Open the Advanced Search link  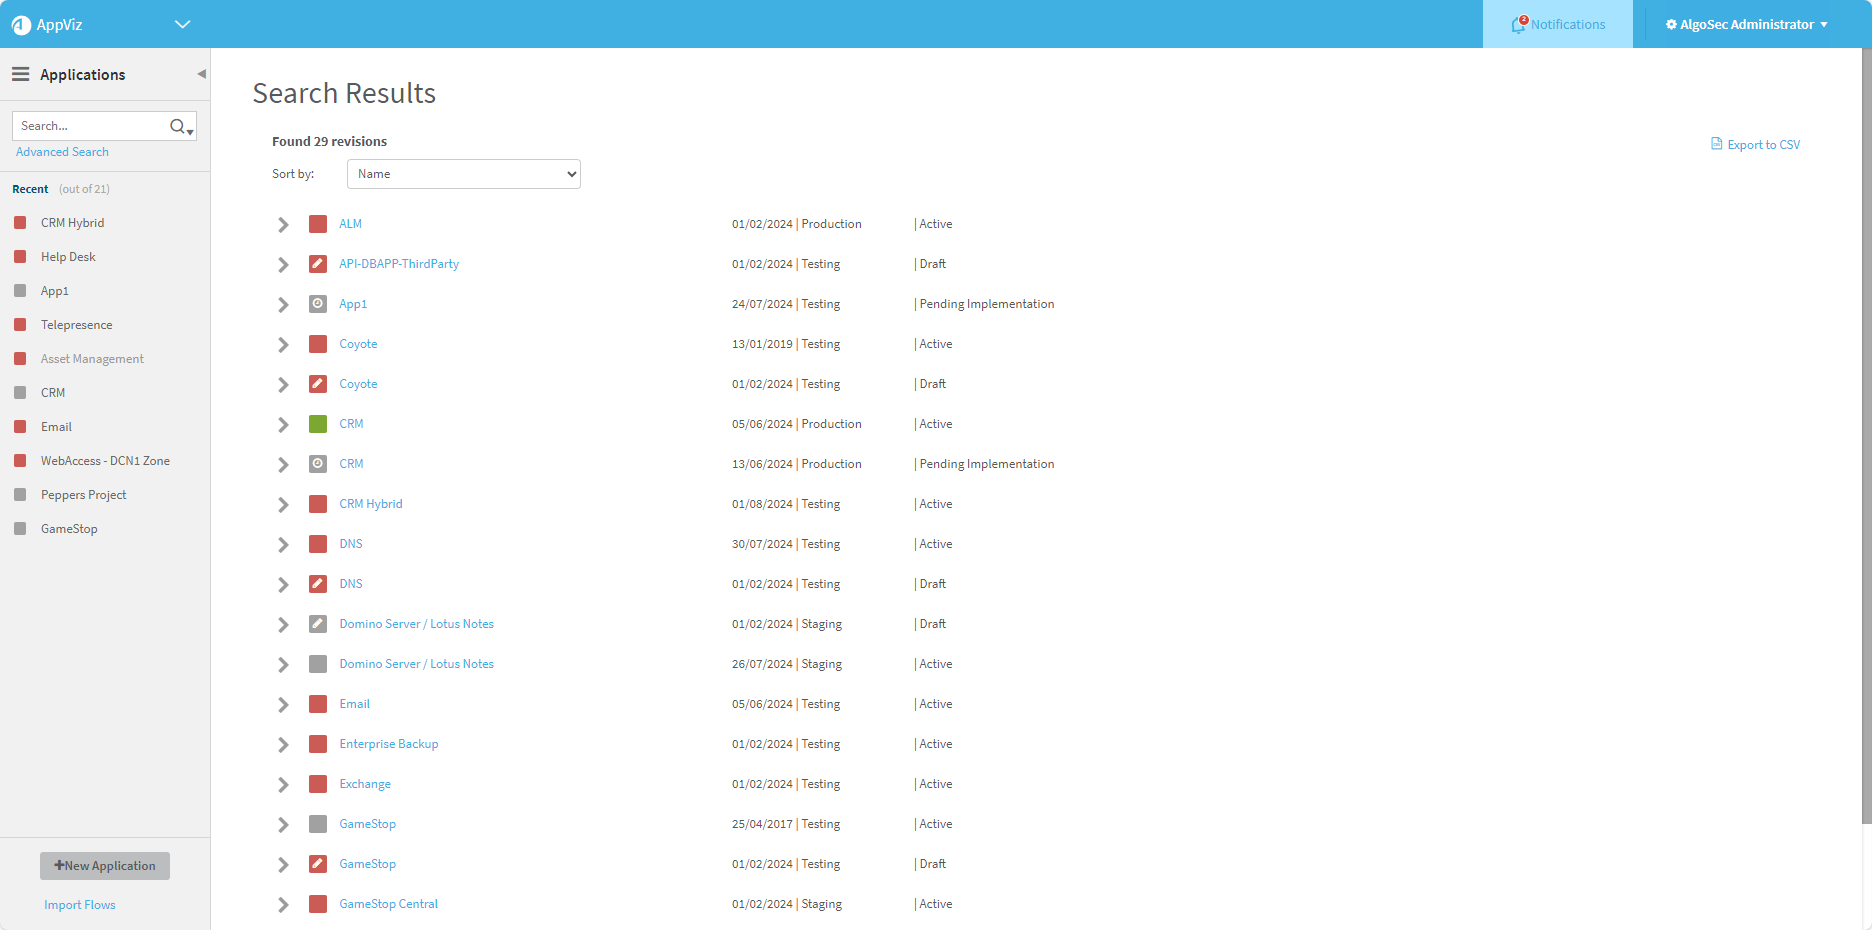62,152
